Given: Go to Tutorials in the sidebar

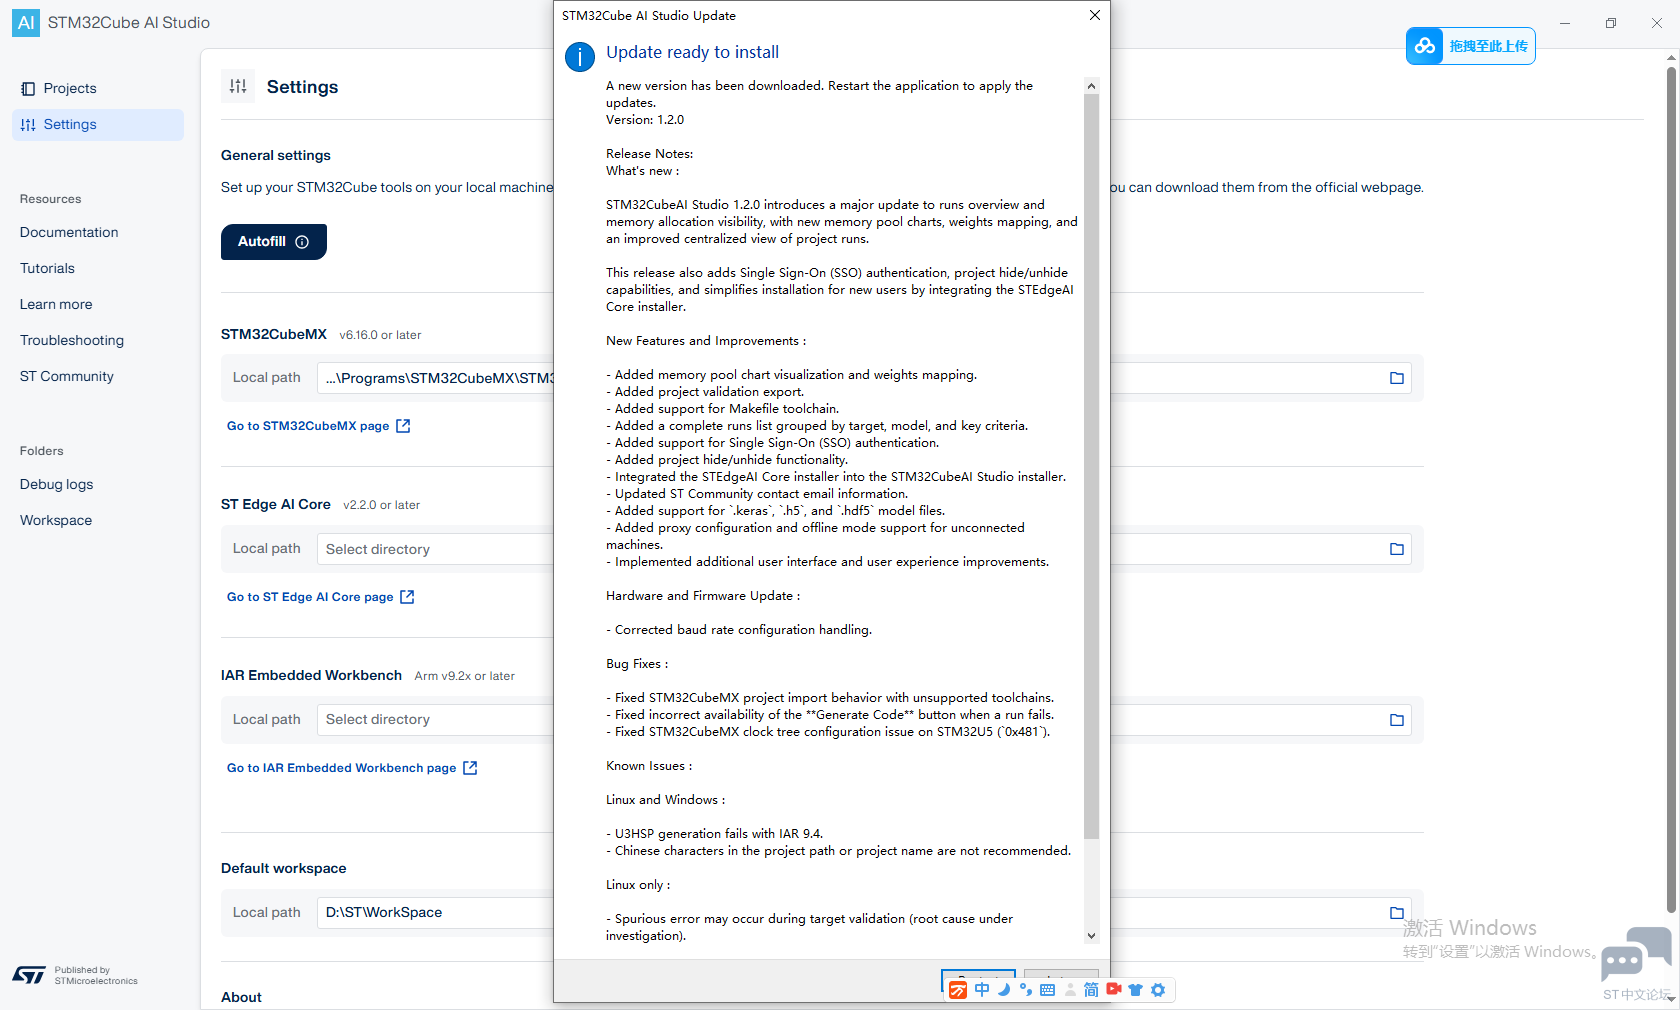Looking at the screenshot, I should pyautogui.click(x=47, y=268).
